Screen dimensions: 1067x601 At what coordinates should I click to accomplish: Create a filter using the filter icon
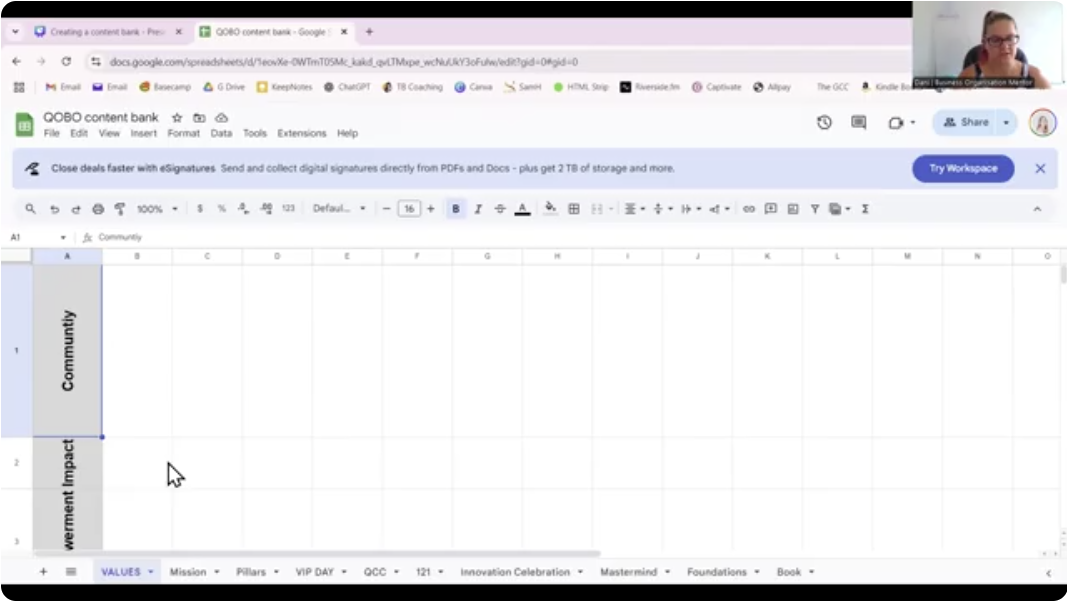[815, 209]
